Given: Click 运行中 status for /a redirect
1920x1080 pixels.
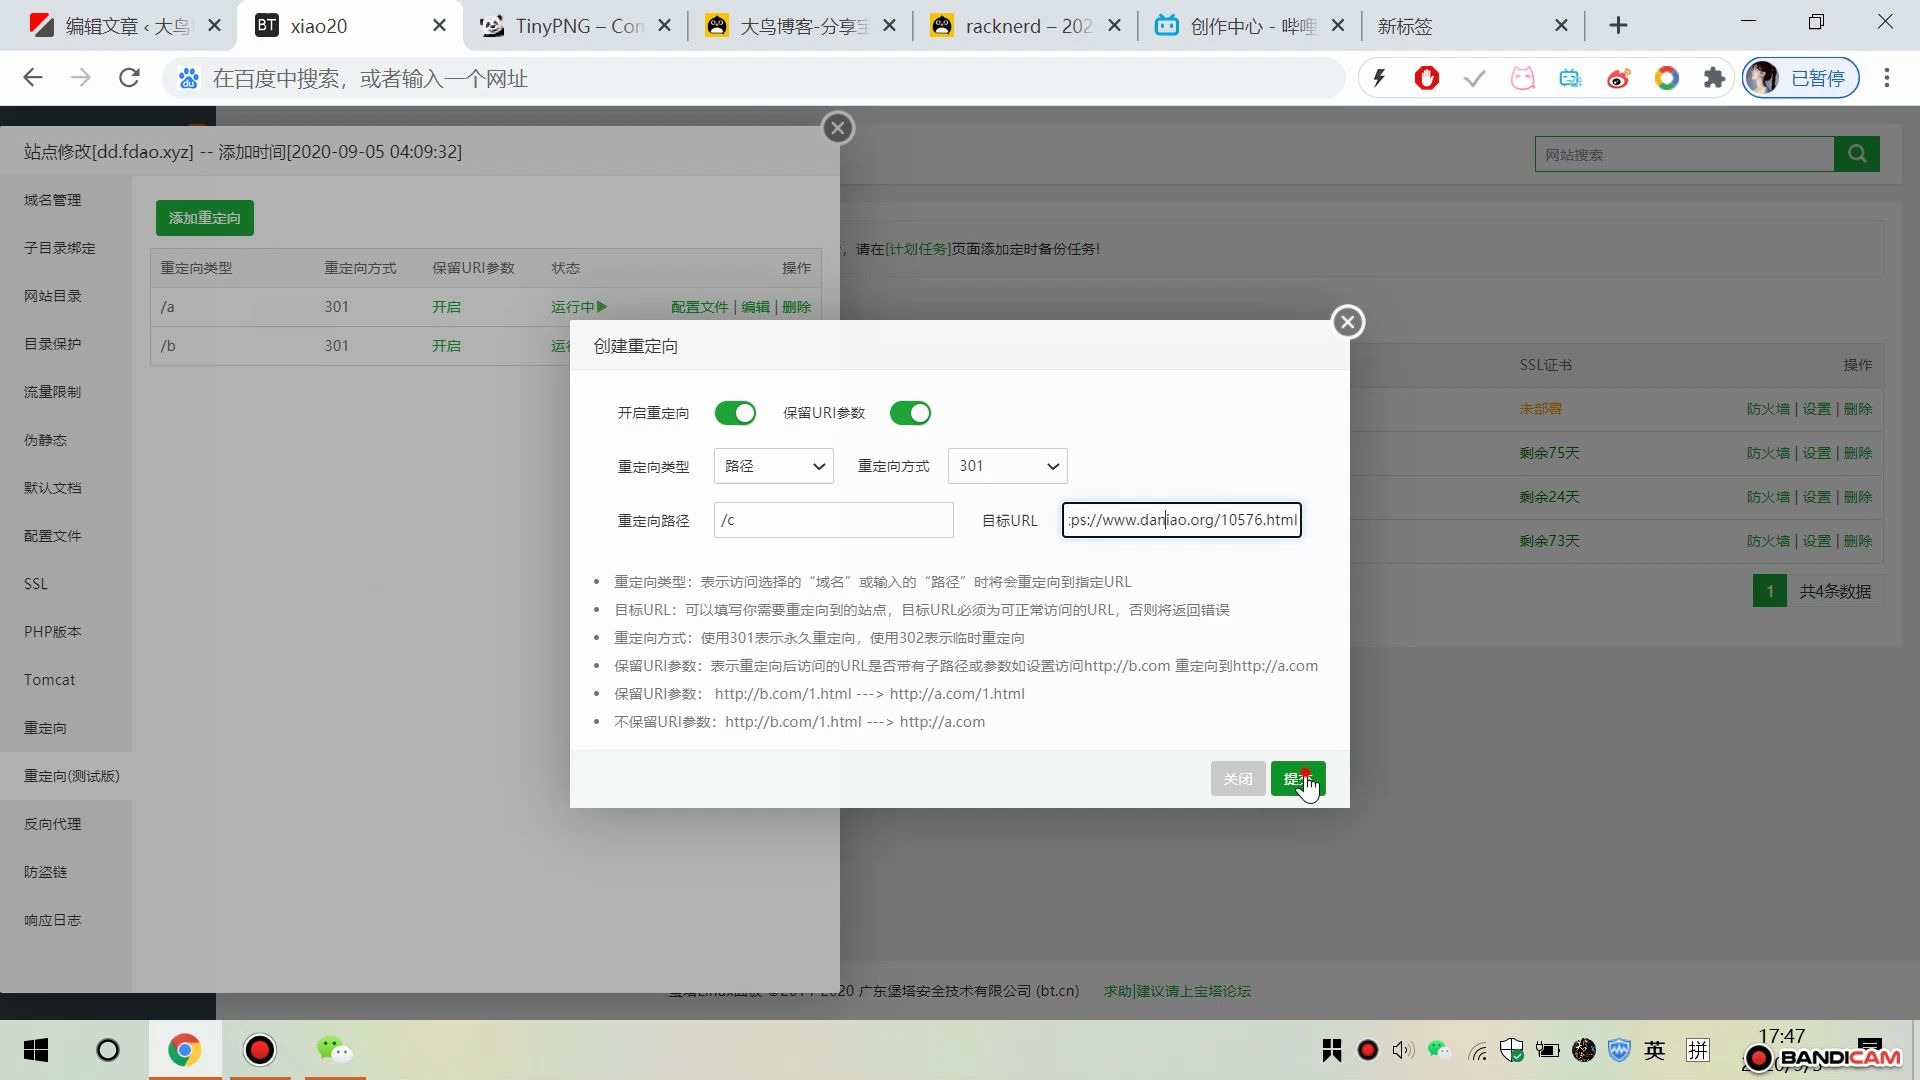Looking at the screenshot, I should click(579, 307).
